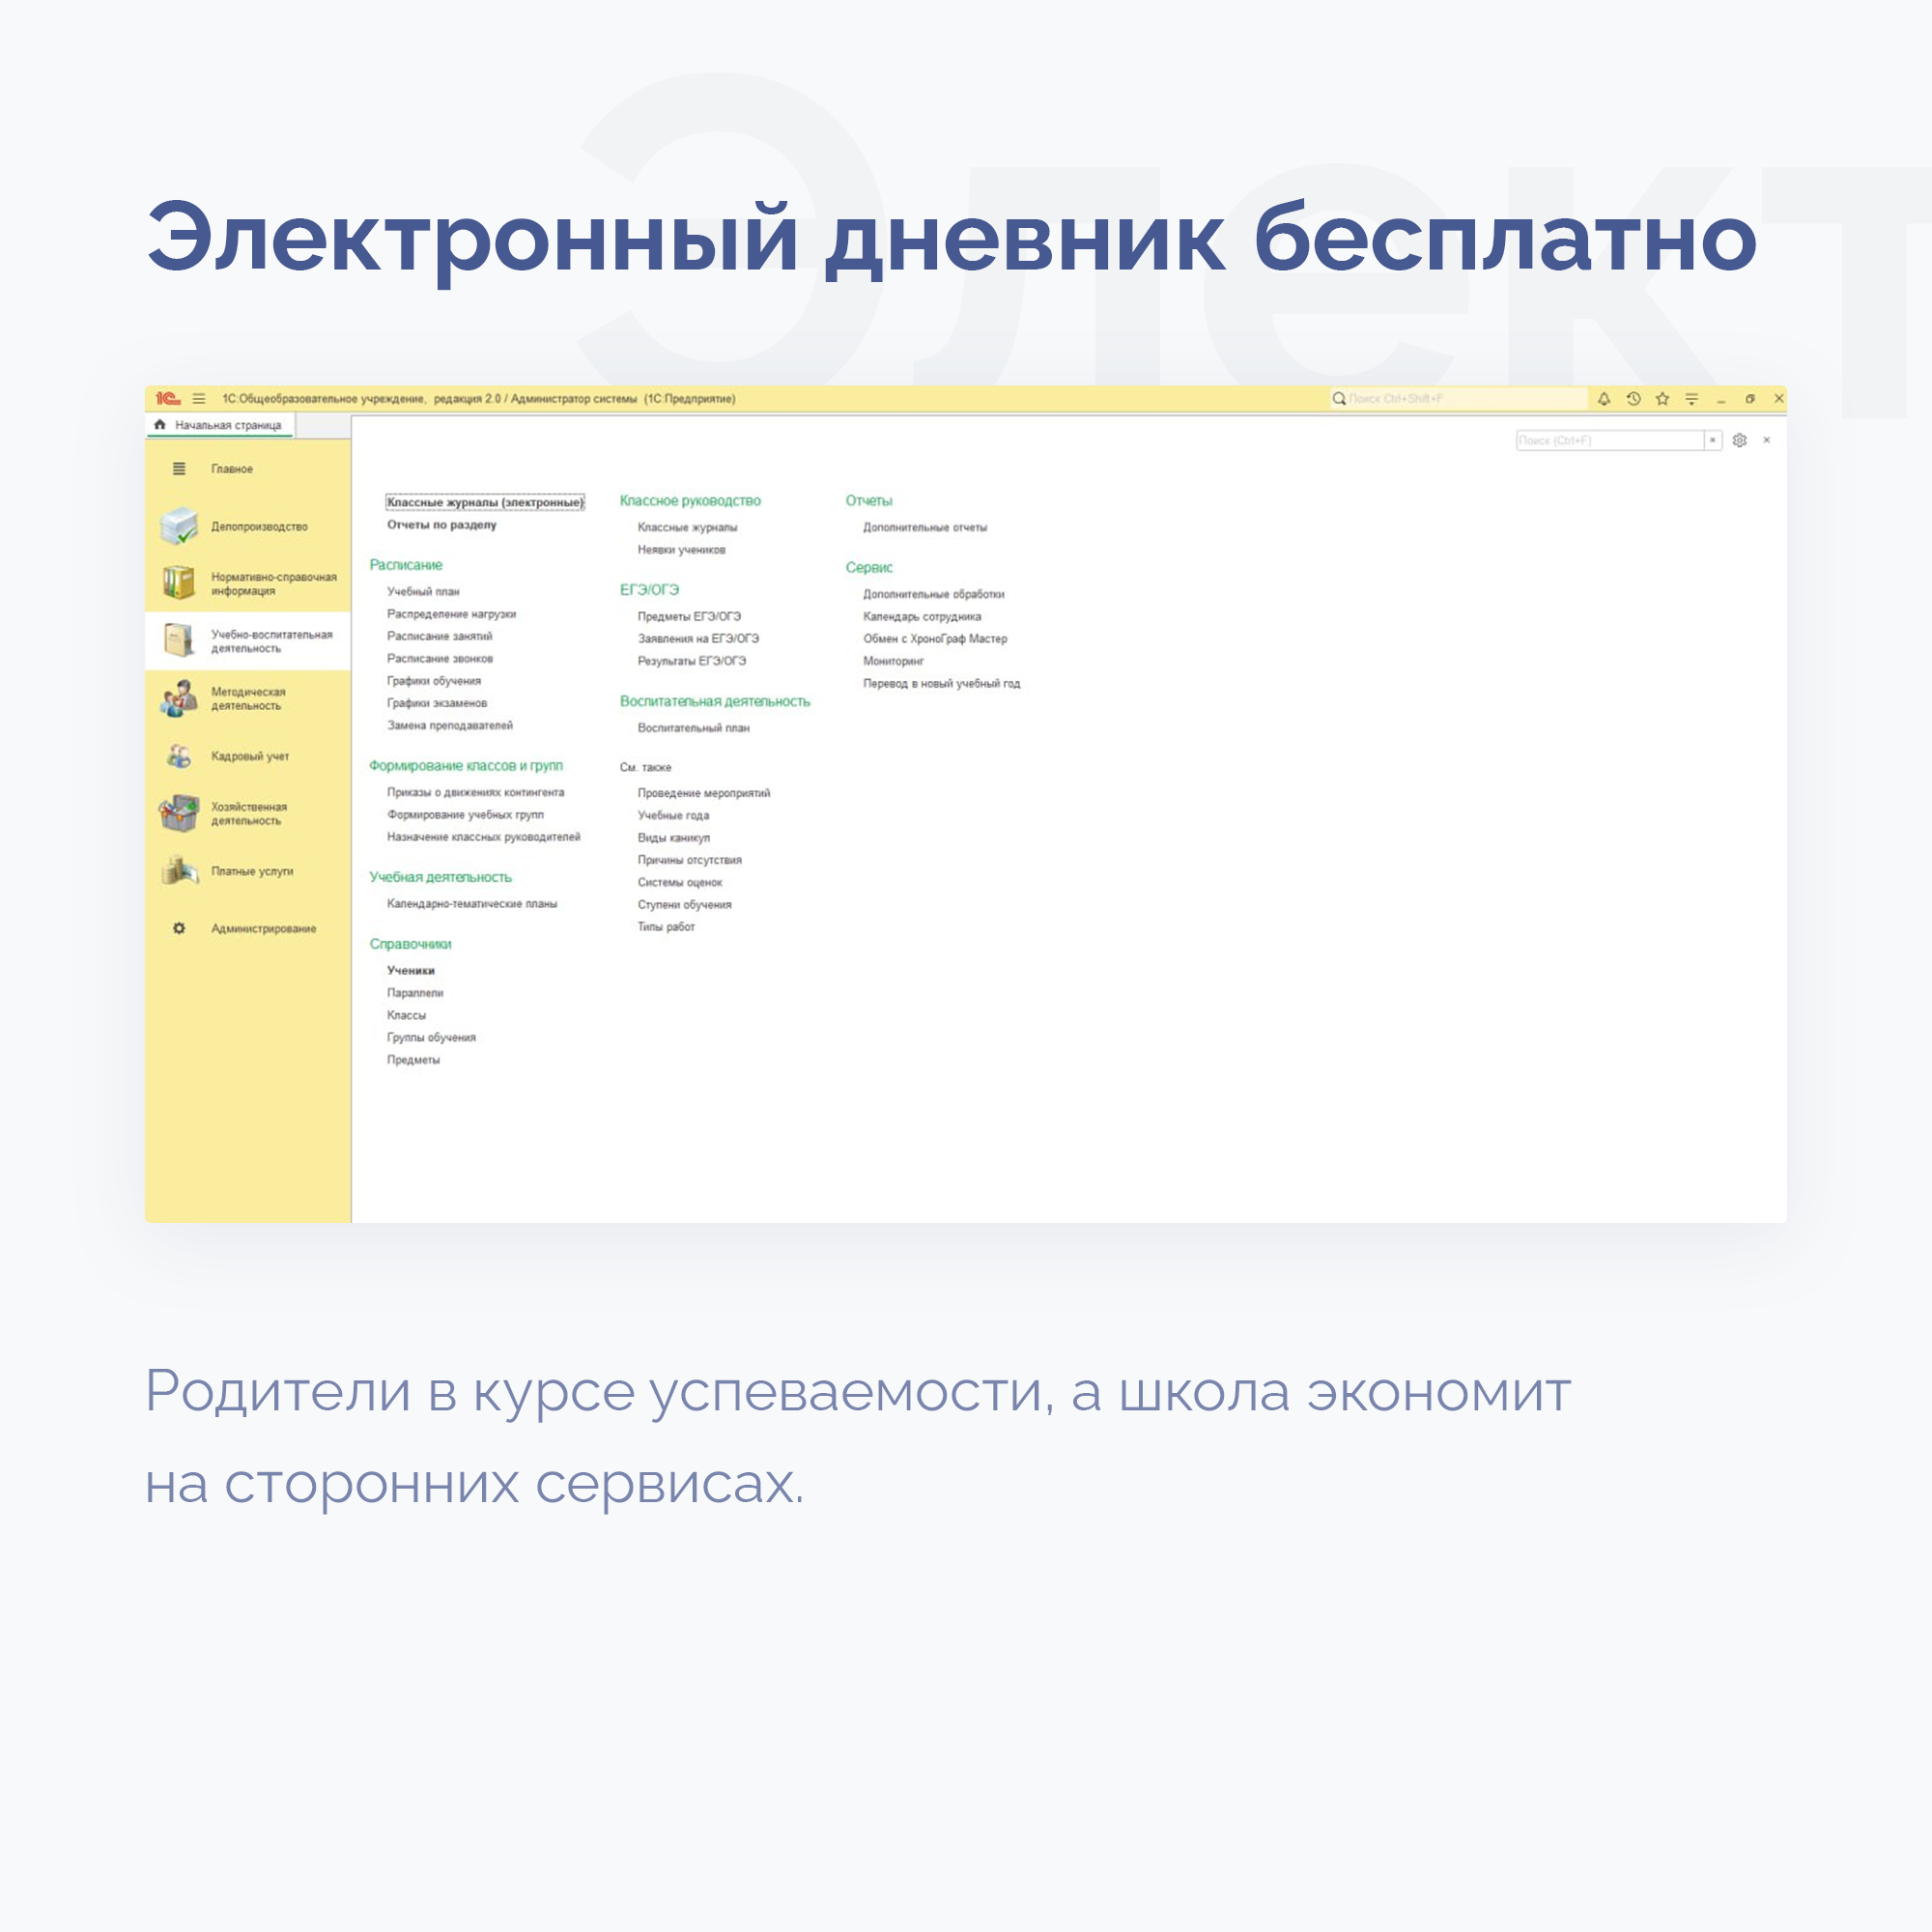The width and height of the screenshot is (1932, 1932).
Task: Open the Ученики directory
Action: (411, 970)
